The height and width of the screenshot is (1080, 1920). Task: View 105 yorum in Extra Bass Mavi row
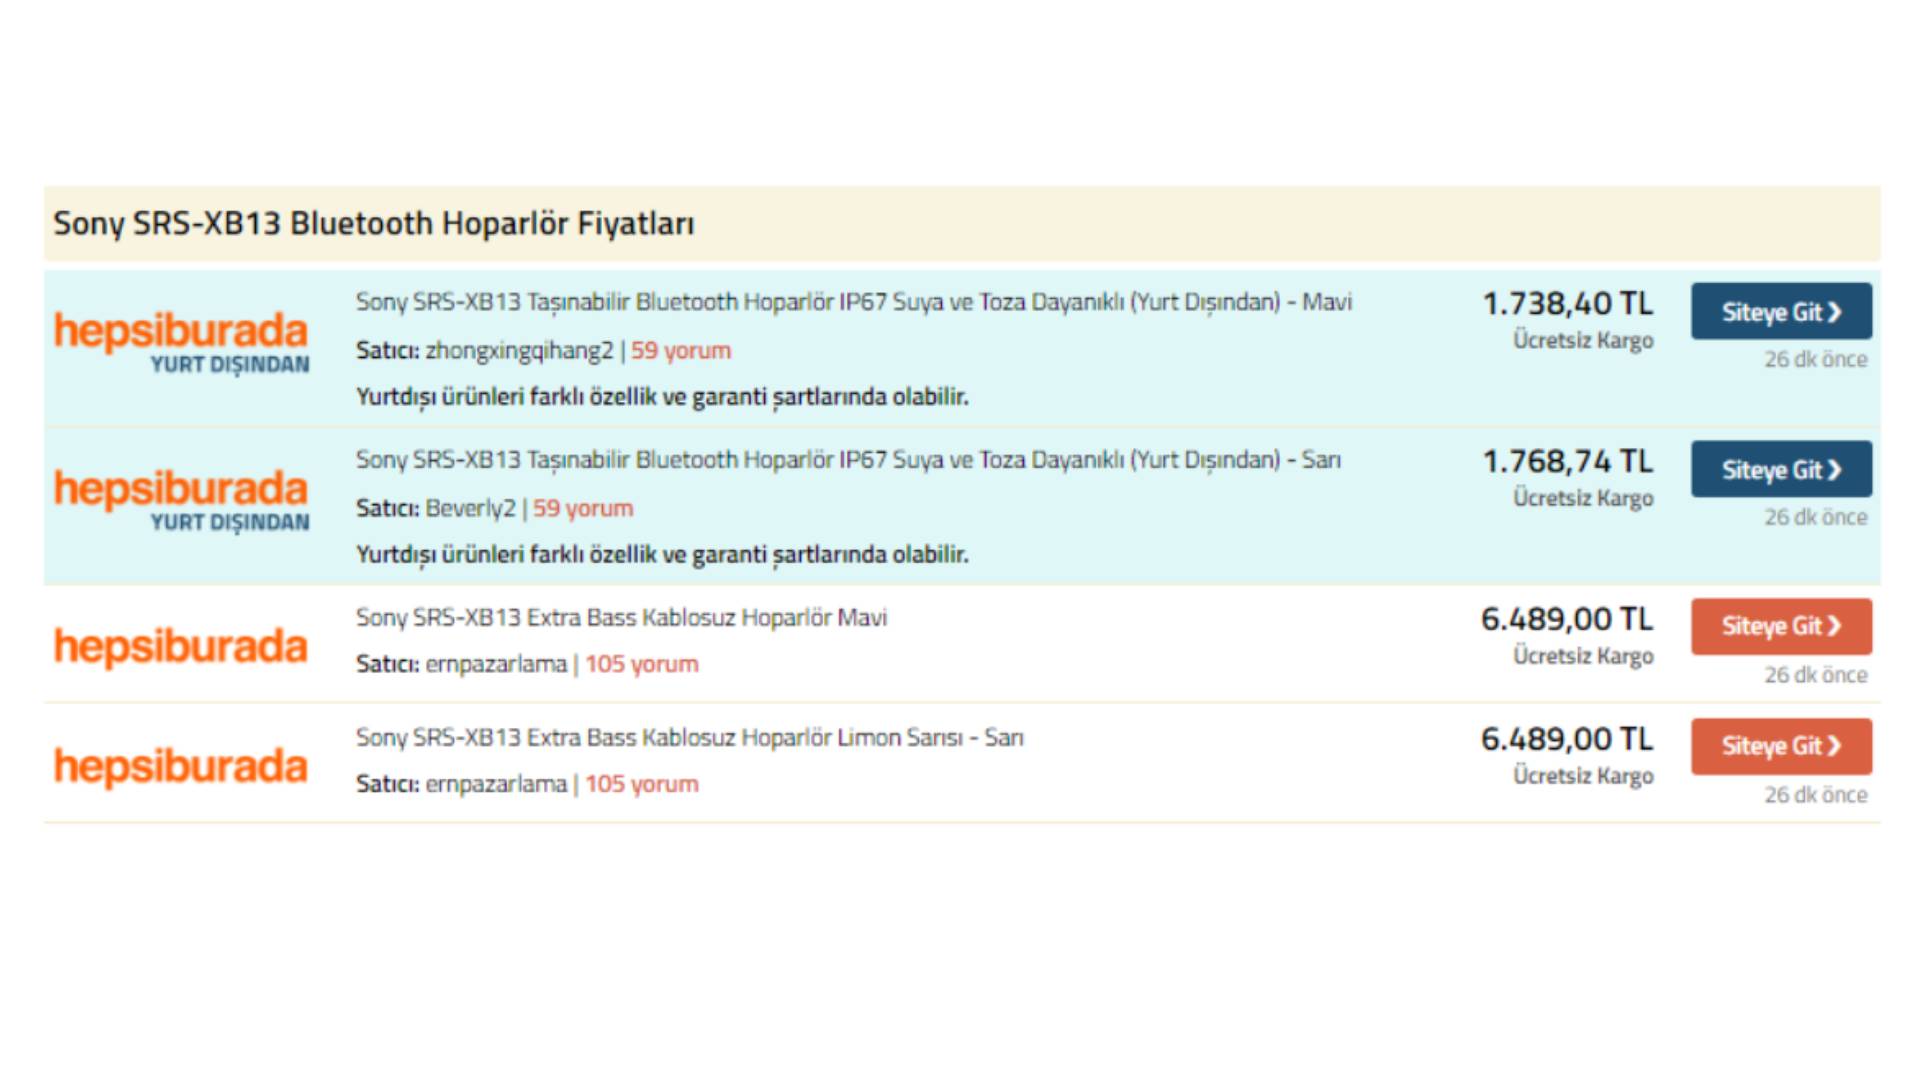[642, 664]
